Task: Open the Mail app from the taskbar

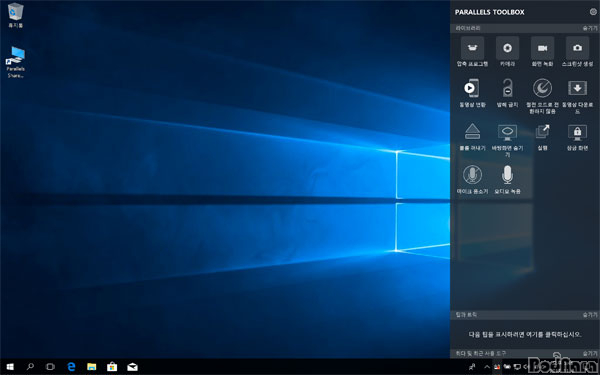Action: click(x=132, y=367)
